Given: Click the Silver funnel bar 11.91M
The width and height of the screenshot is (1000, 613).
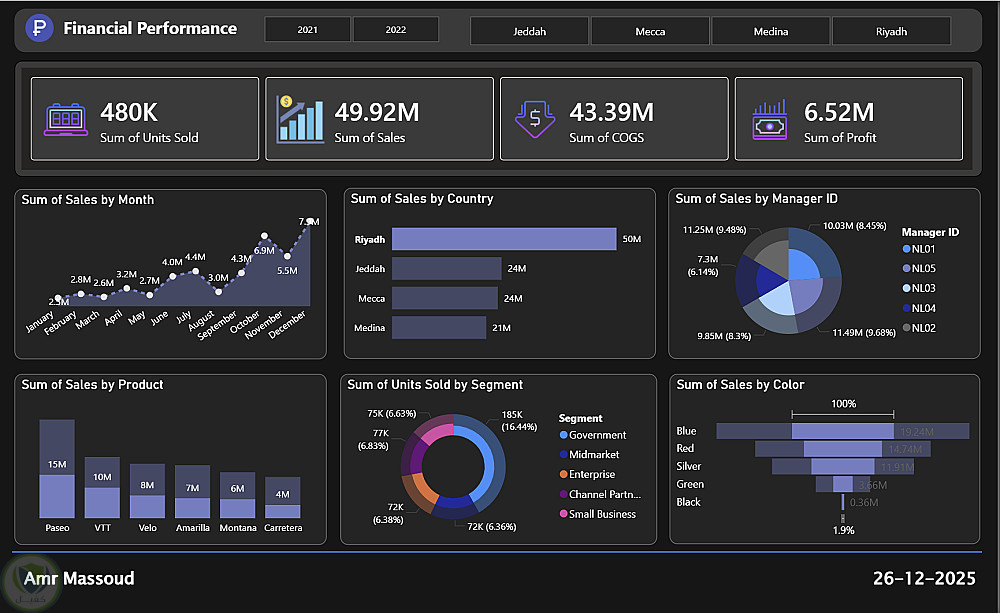Looking at the screenshot, I should point(842,467).
